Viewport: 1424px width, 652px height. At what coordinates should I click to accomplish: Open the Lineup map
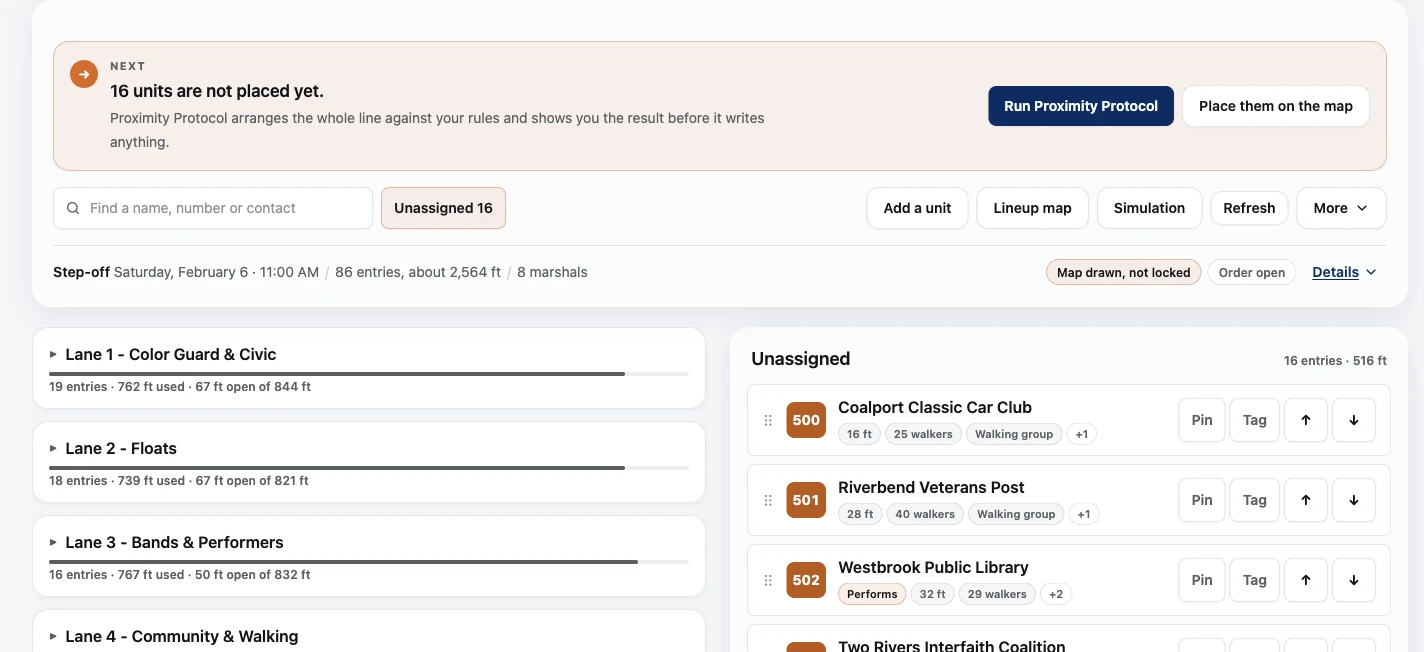1032,208
